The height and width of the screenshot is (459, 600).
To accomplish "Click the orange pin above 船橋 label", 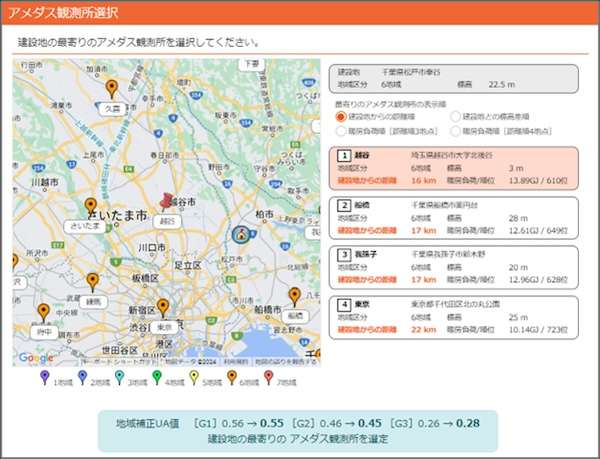I will pos(294,297).
